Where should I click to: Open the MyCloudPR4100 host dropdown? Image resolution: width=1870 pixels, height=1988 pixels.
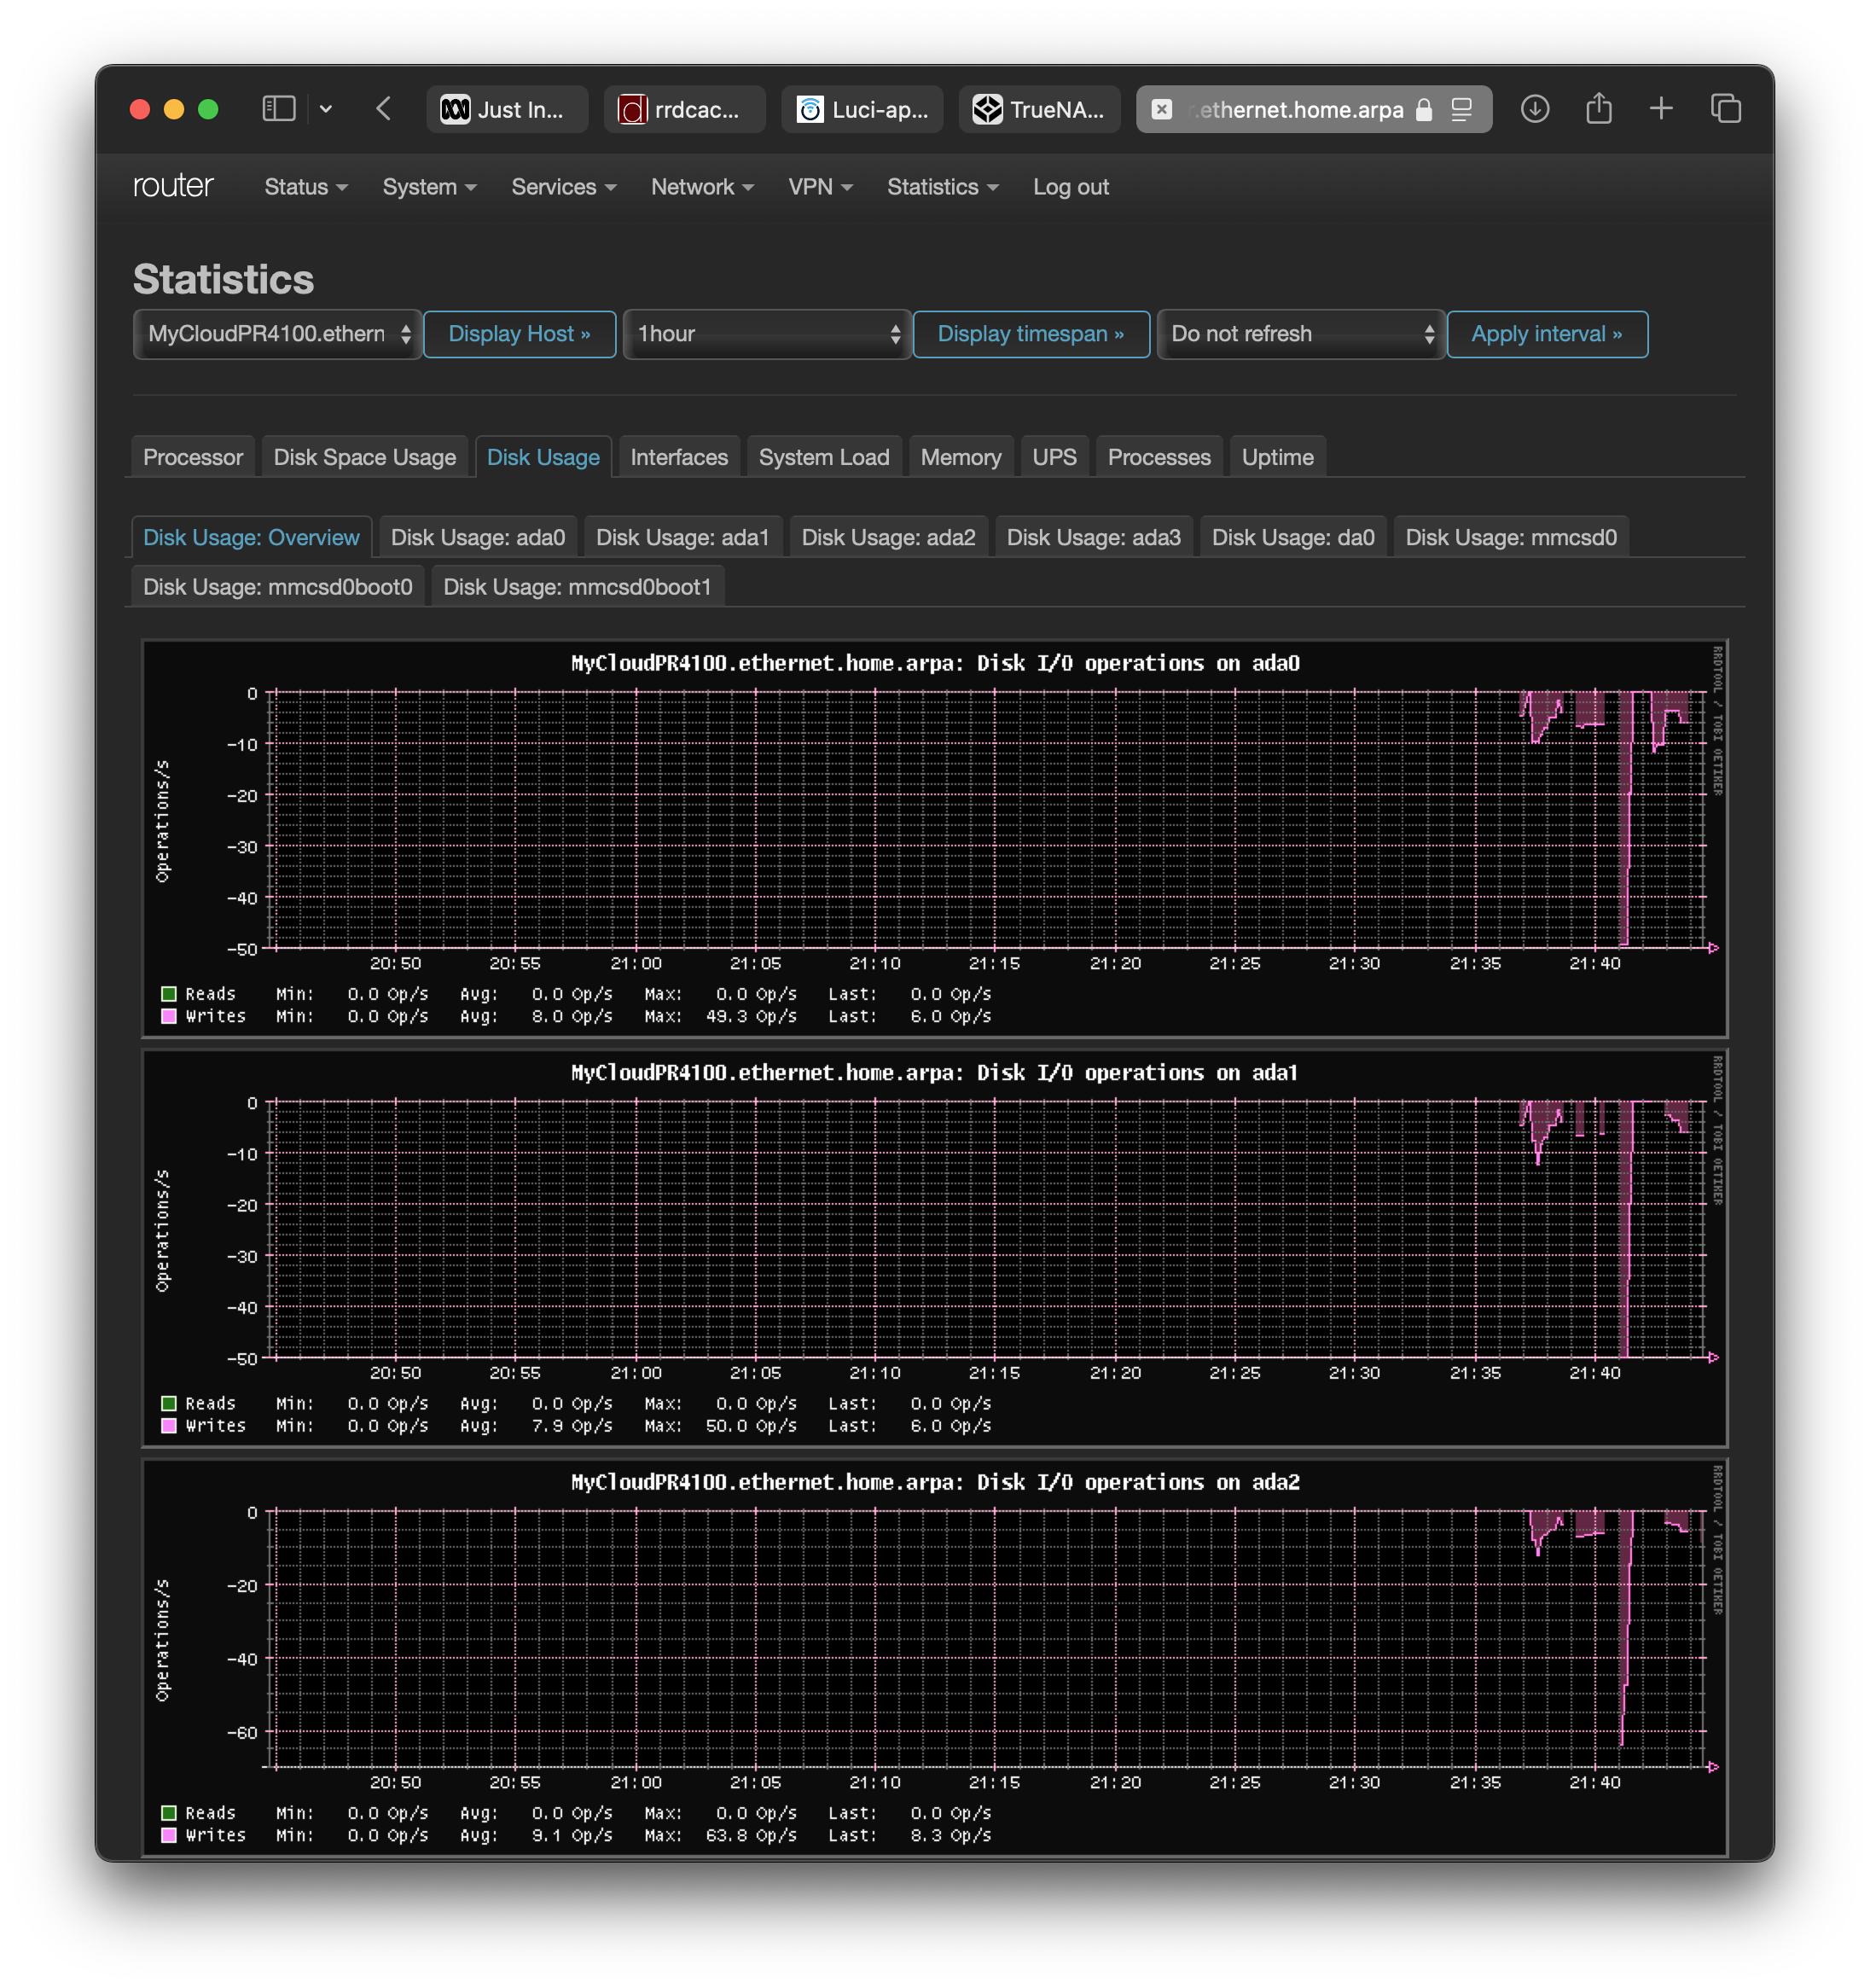277,334
